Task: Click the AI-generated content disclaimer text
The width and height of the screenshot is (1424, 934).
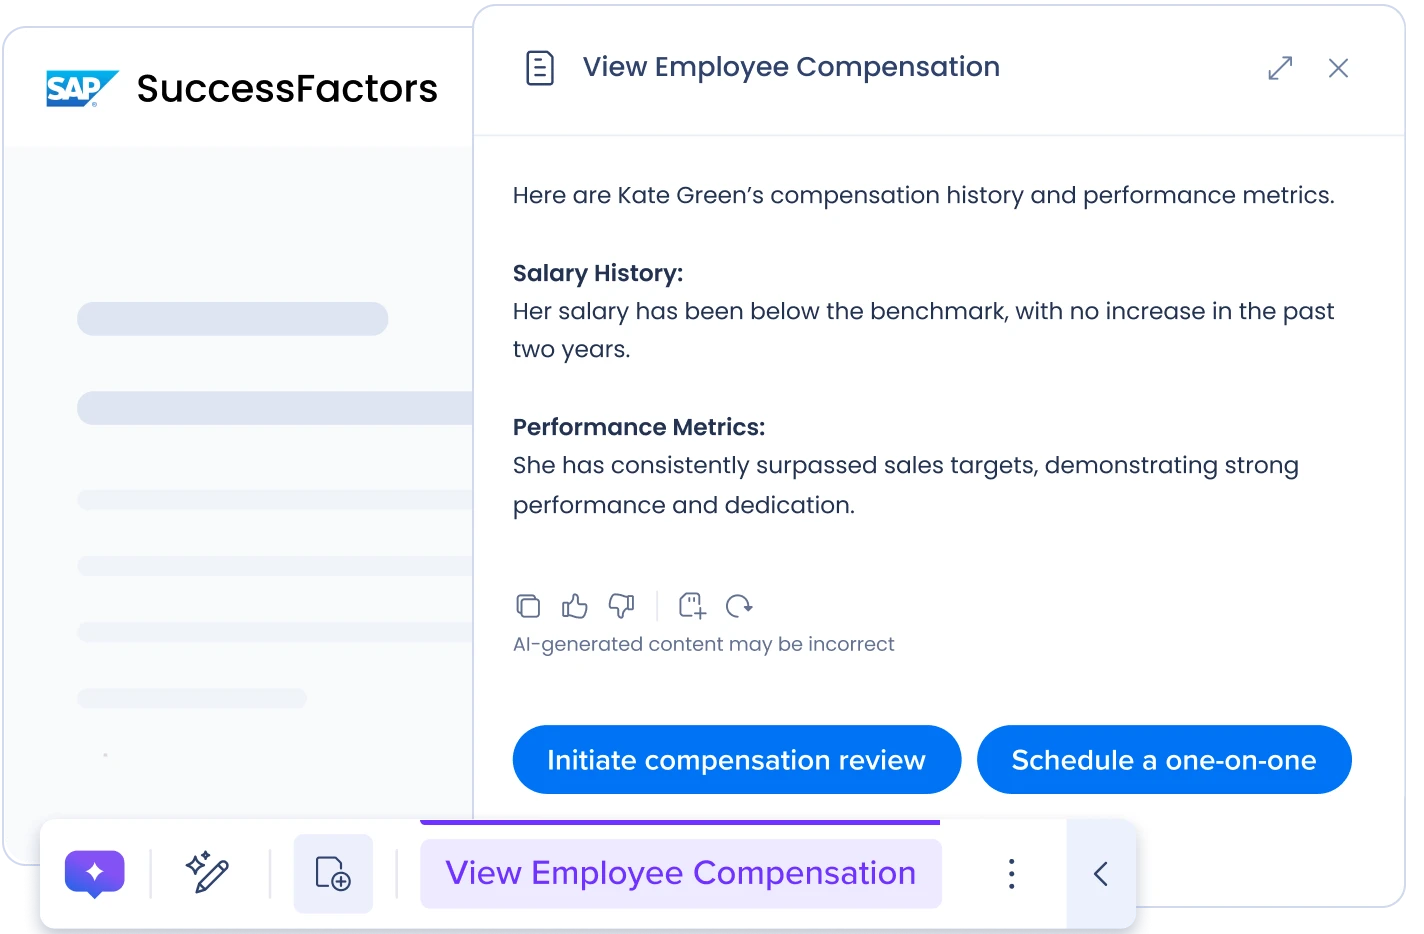Action: tap(703, 644)
